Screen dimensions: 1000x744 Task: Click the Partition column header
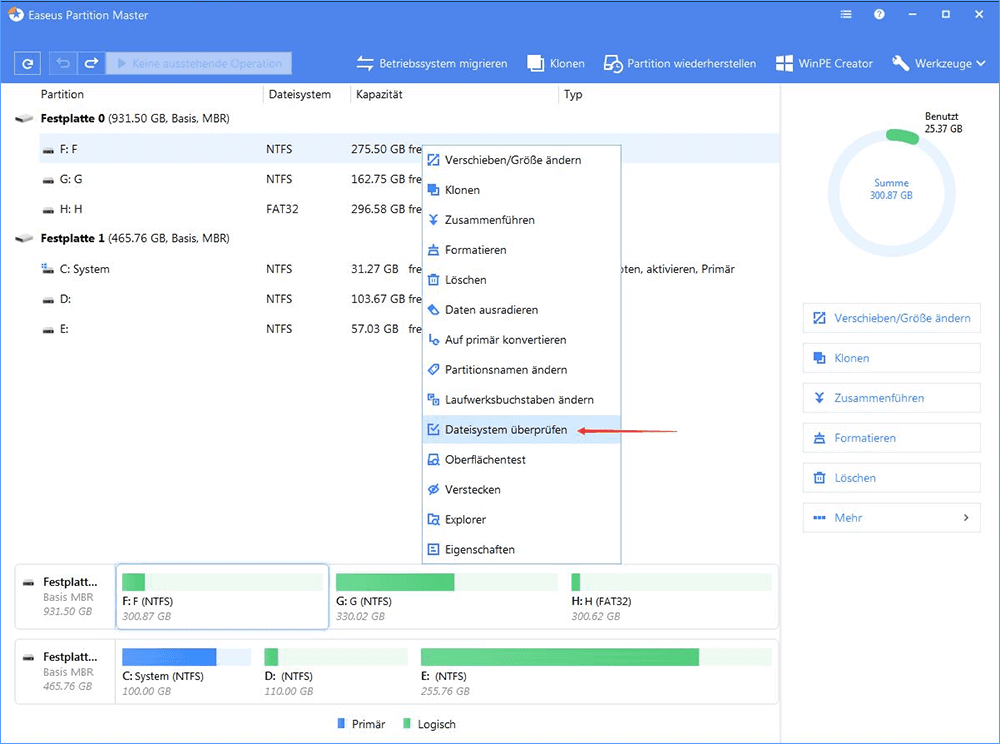(62, 94)
